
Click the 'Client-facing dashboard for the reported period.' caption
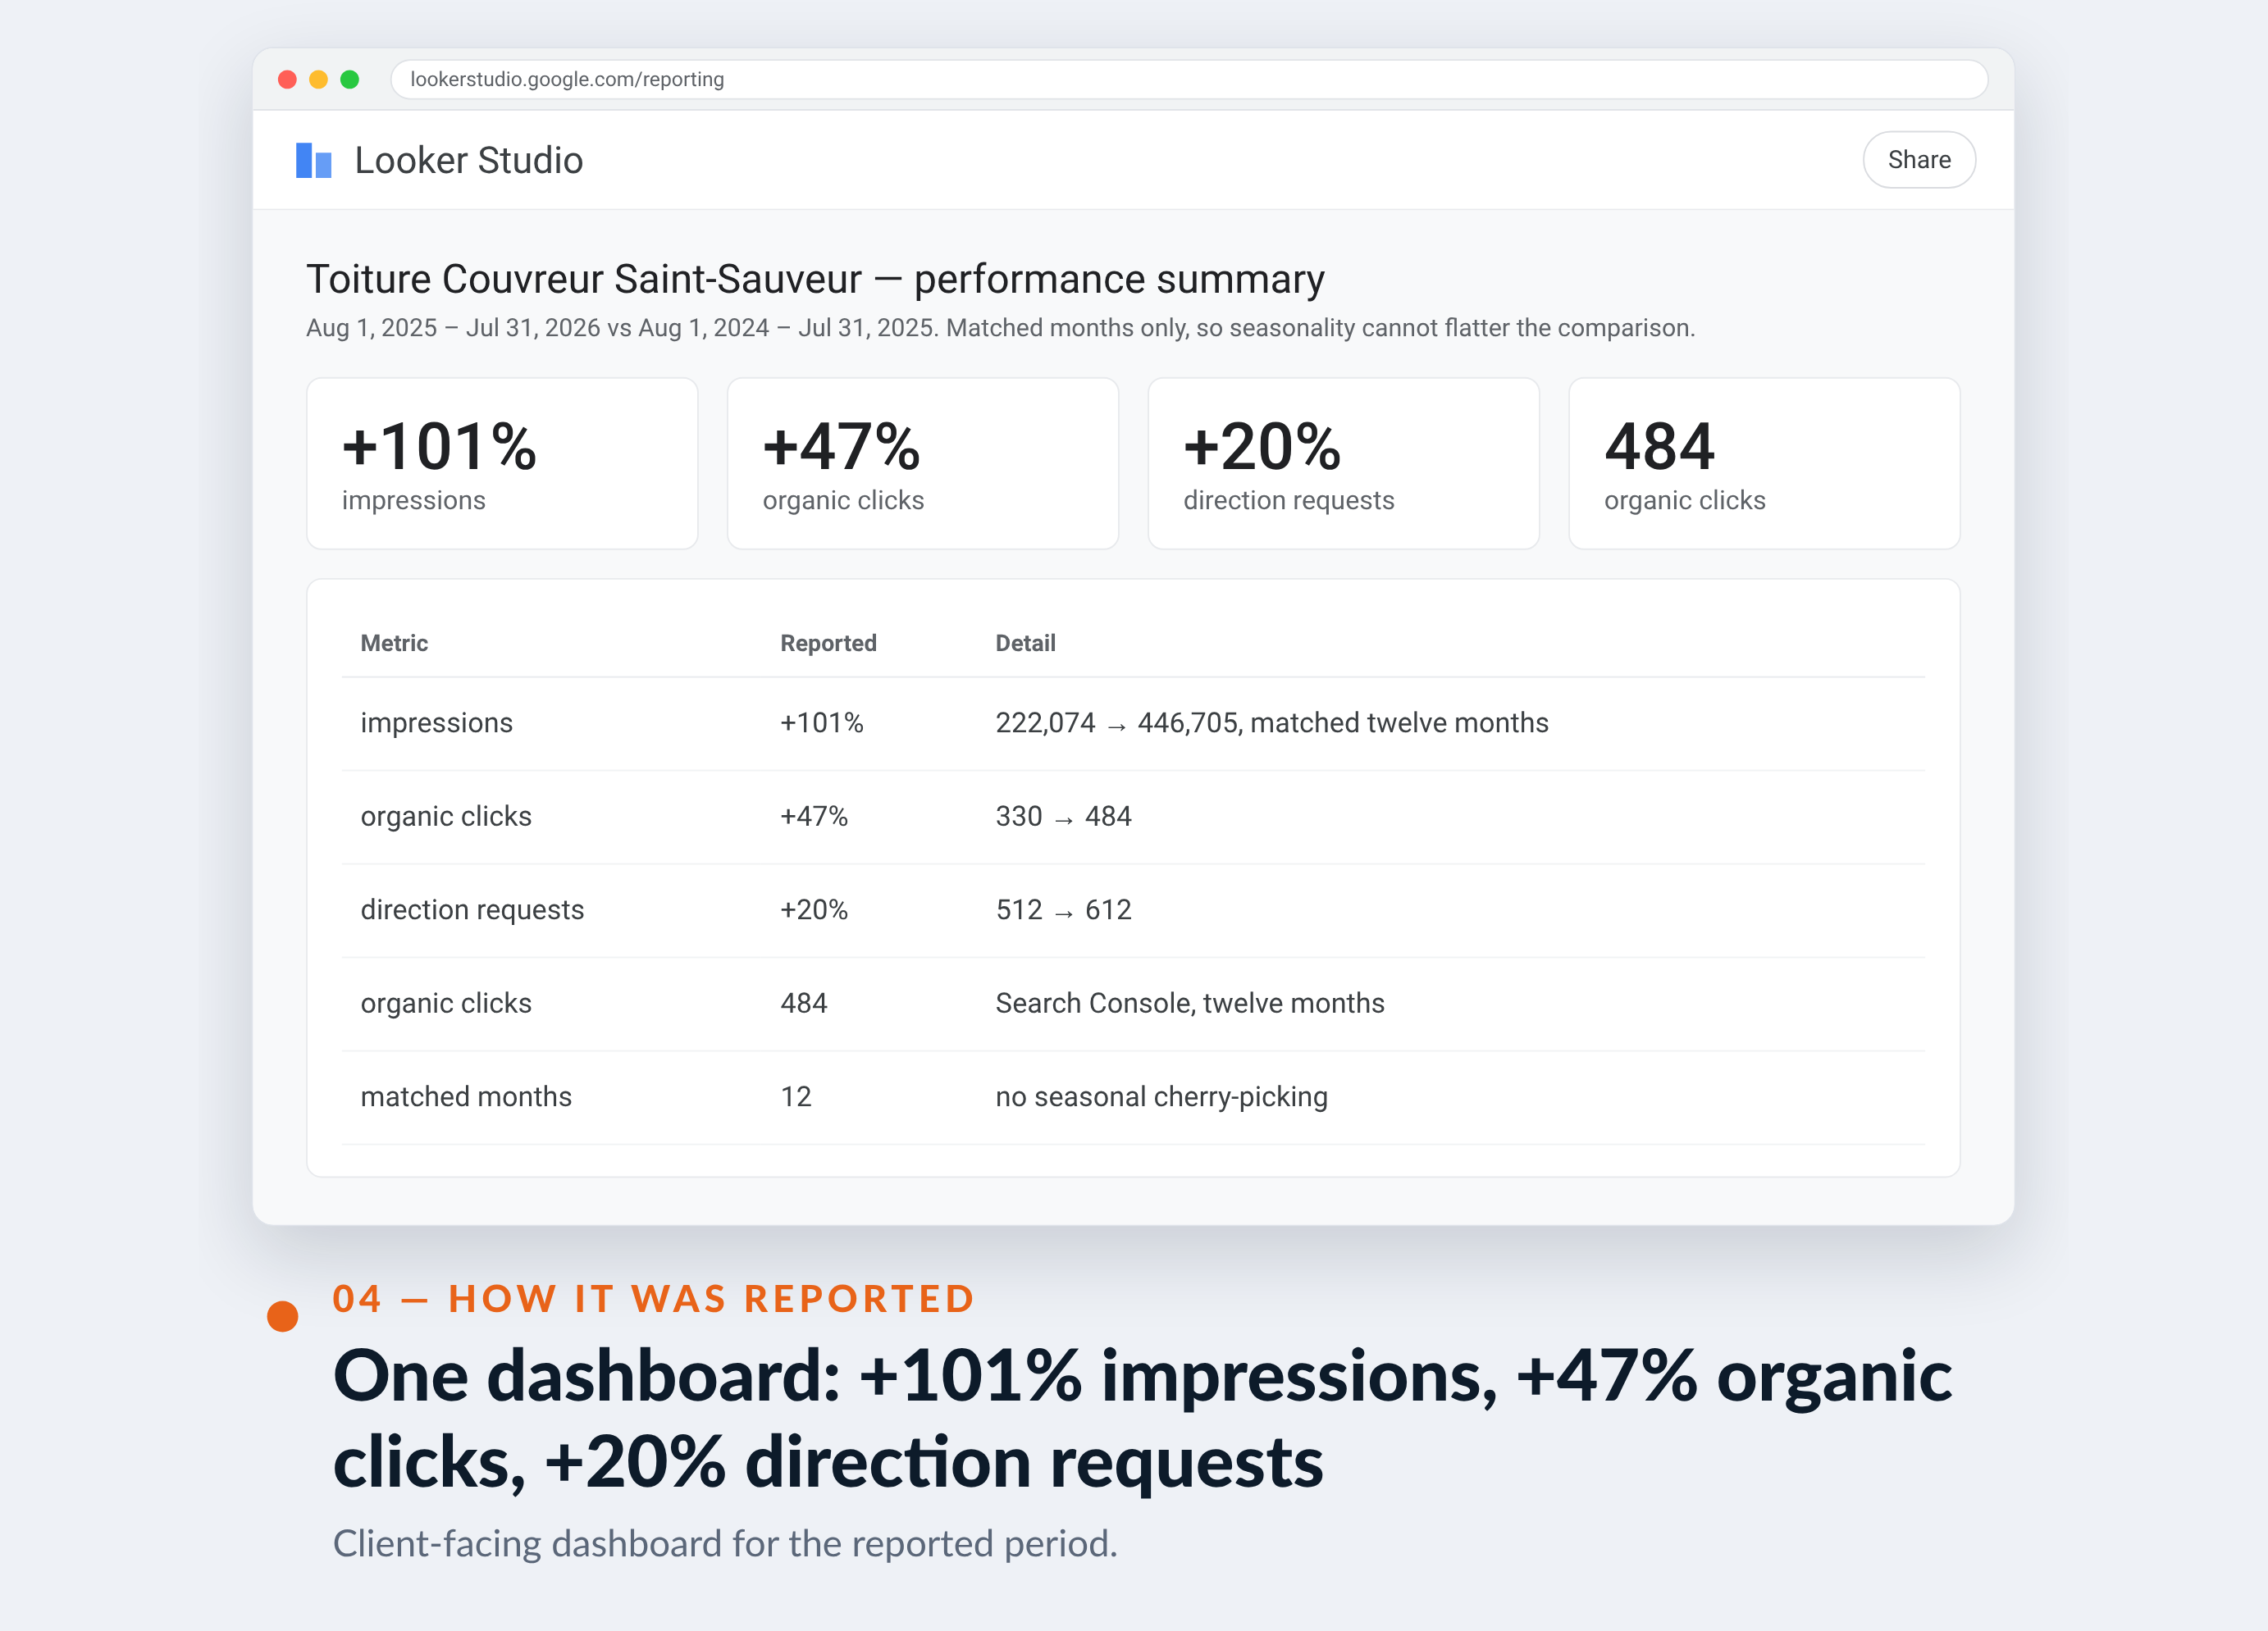click(725, 1544)
